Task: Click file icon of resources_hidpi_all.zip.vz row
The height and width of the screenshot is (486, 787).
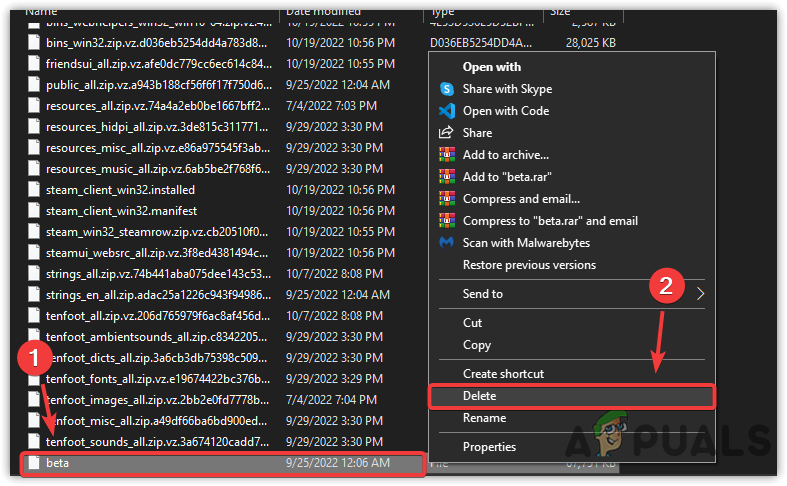Action: pos(34,127)
